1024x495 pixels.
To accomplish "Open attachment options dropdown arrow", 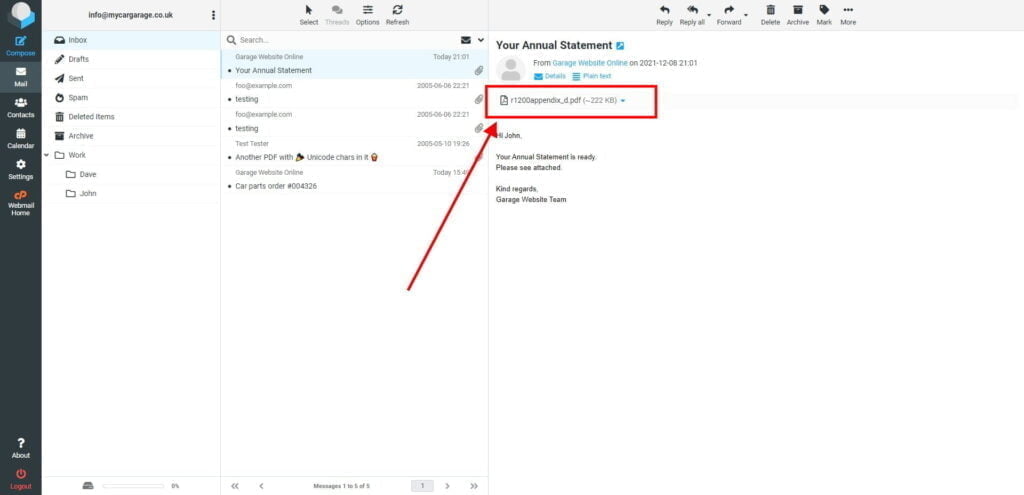I will point(623,101).
